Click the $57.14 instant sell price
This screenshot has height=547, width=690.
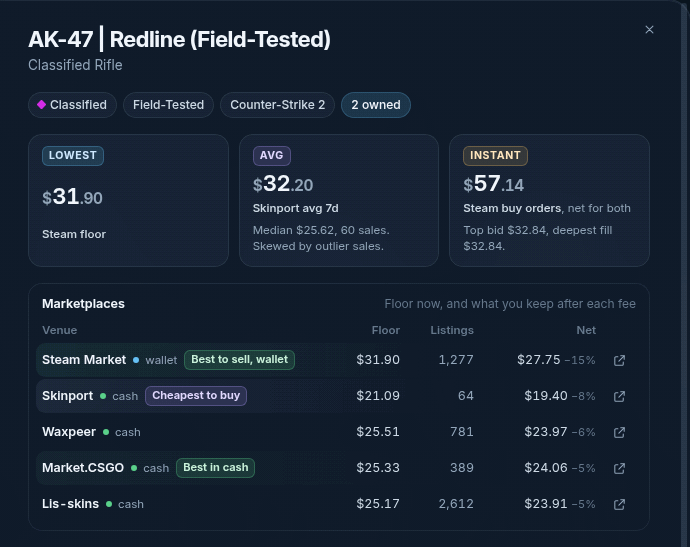pos(494,184)
